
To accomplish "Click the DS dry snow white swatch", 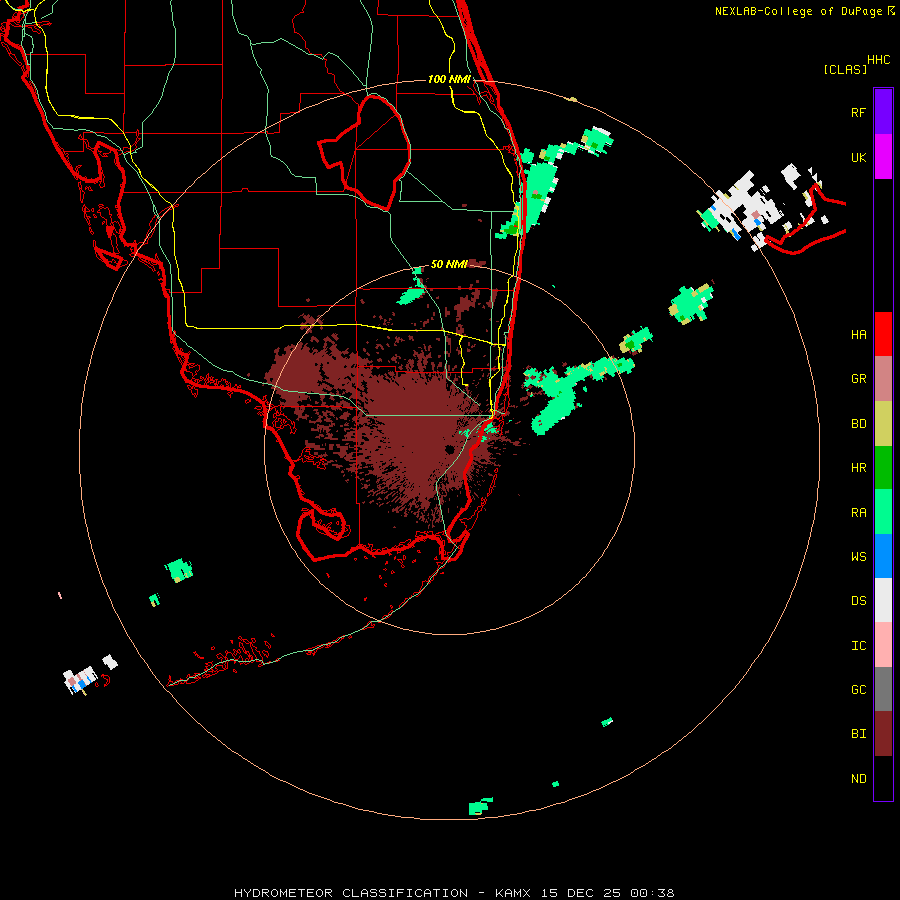I will [x=883, y=600].
